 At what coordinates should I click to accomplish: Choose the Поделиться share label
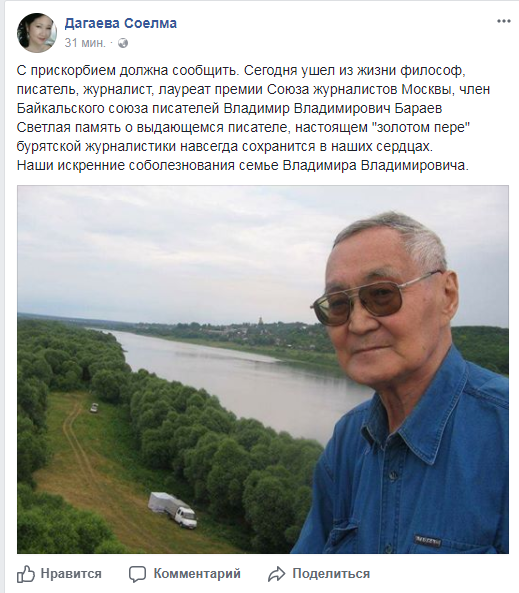click(x=331, y=574)
